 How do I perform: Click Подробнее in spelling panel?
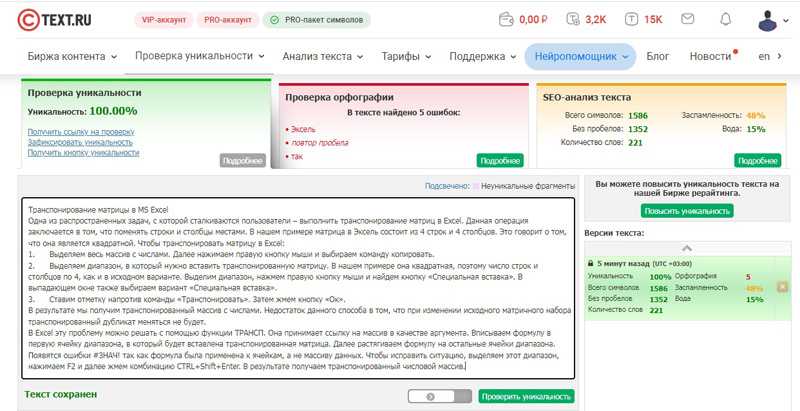[500, 161]
